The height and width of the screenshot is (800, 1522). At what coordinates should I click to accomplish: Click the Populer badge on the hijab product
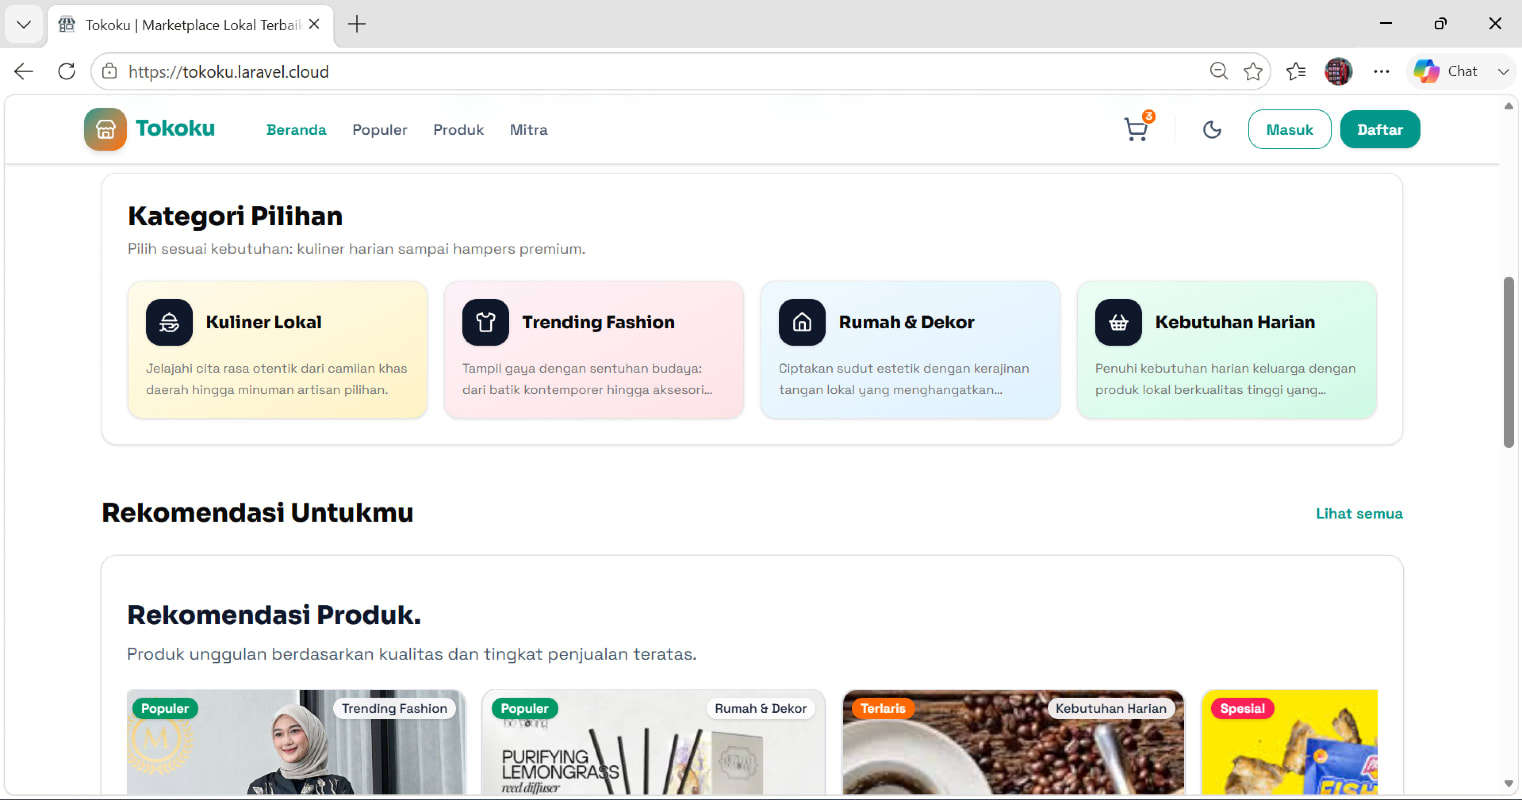(165, 708)
